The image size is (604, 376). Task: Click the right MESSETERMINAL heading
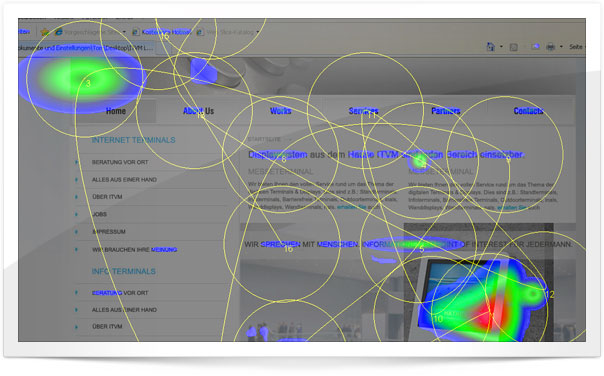pos(441,171)
